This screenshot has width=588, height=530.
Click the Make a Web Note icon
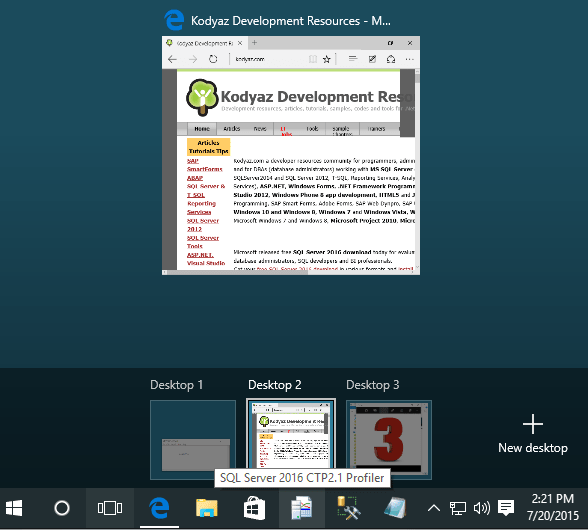tap(372, 59)
